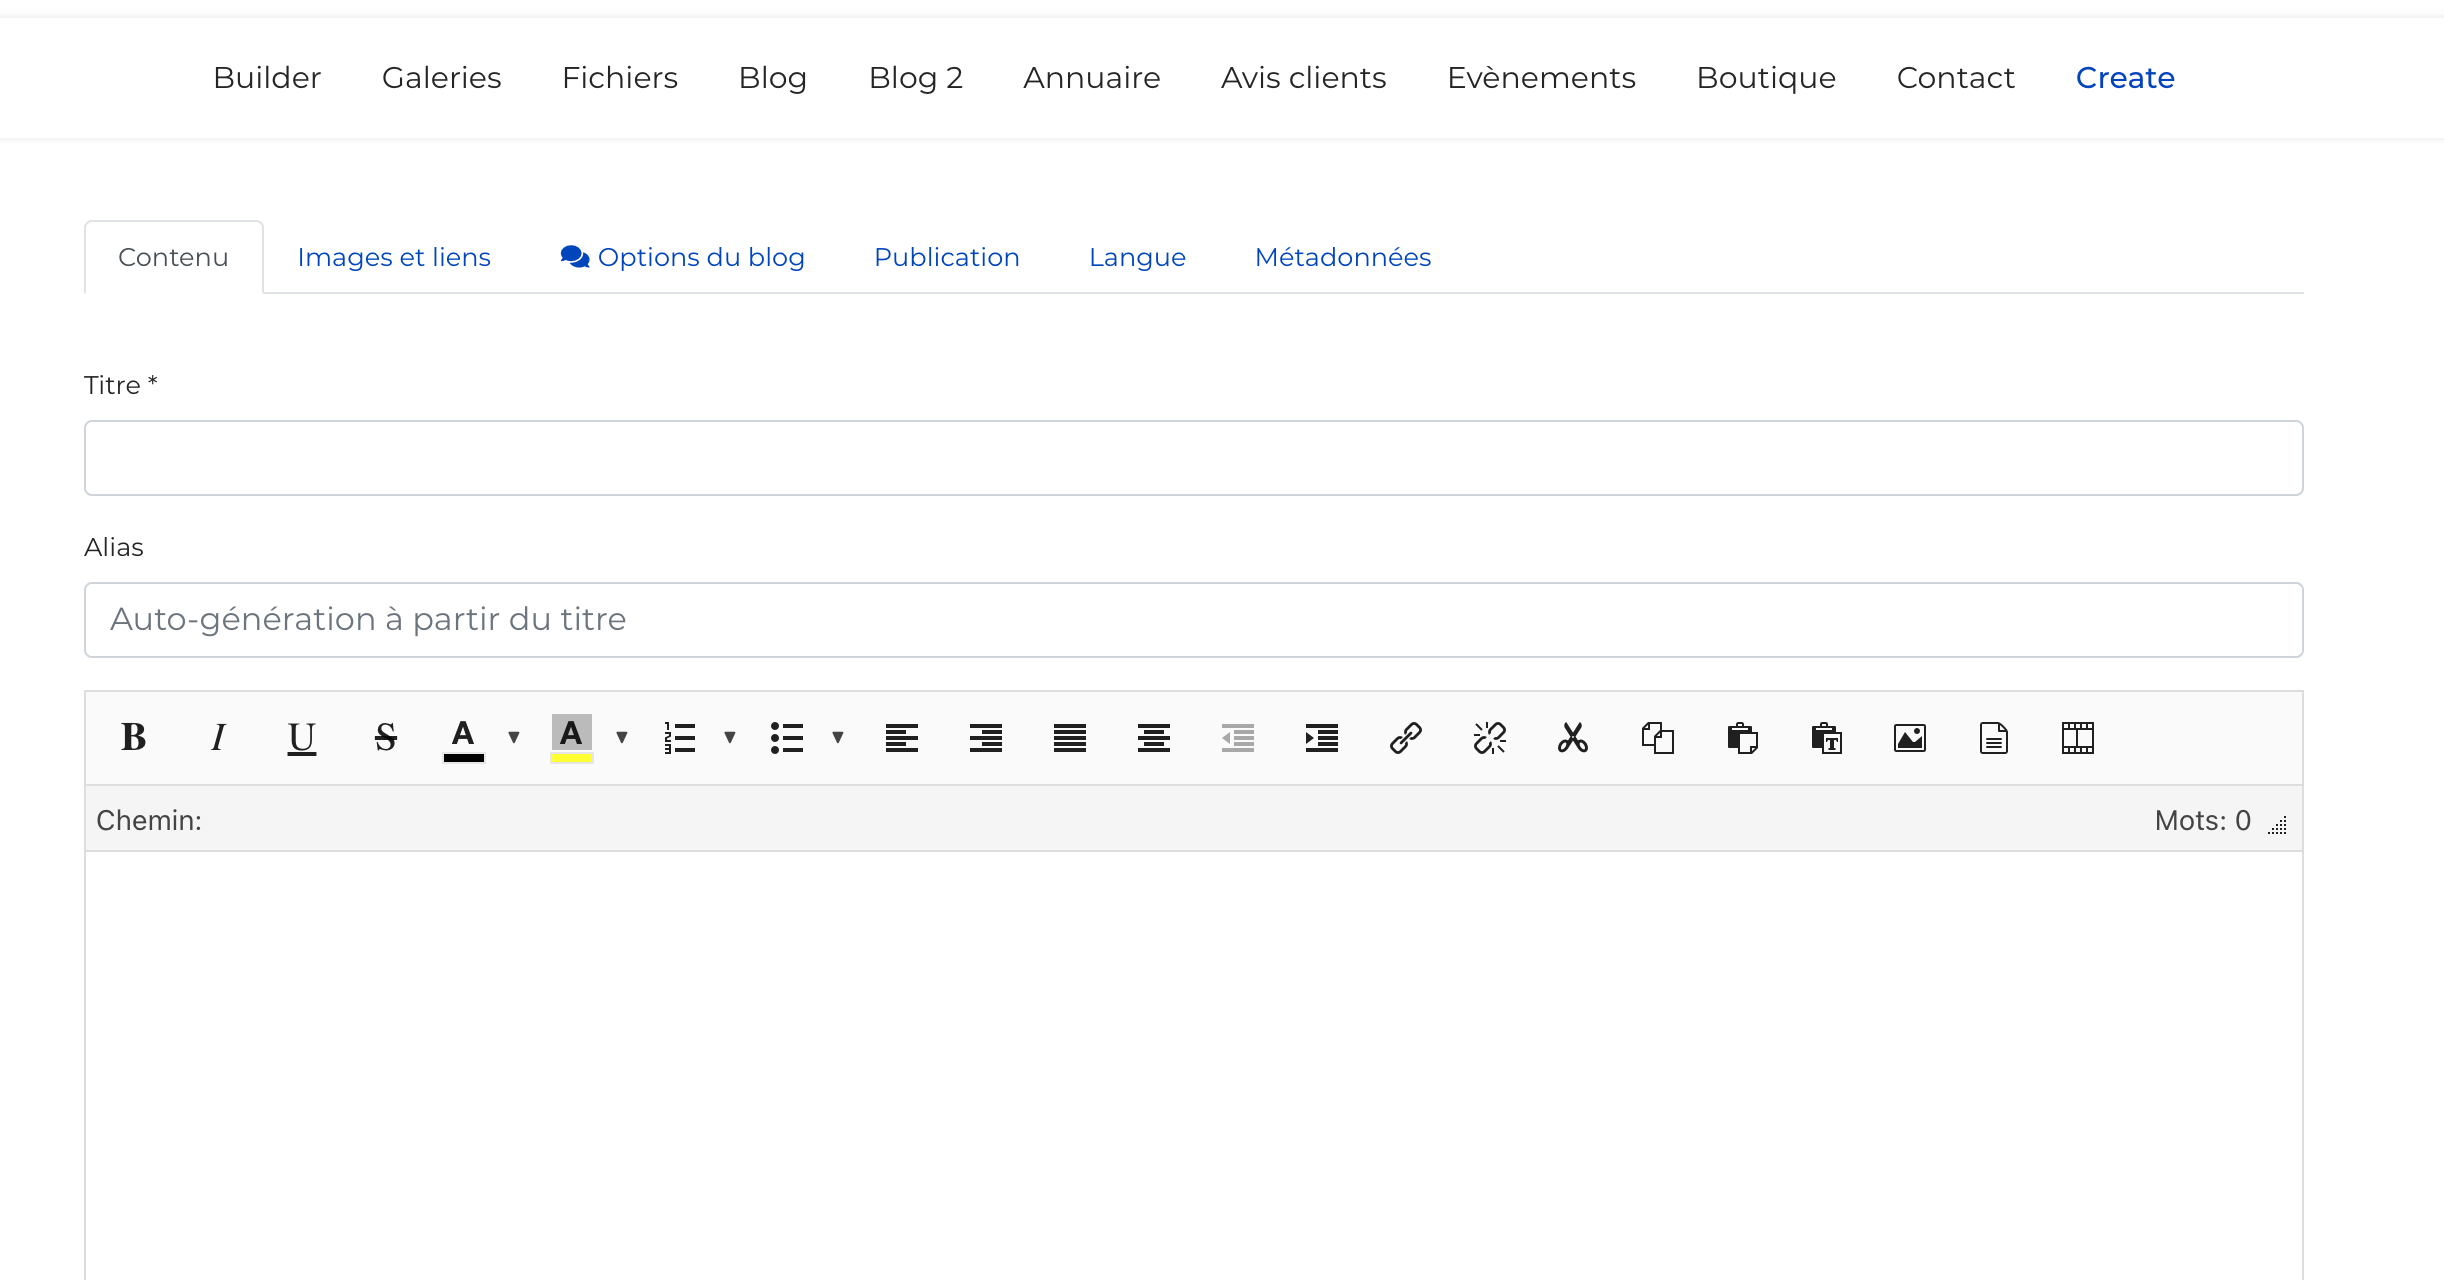Open the bullet list style dropdown

pos(839,738)
